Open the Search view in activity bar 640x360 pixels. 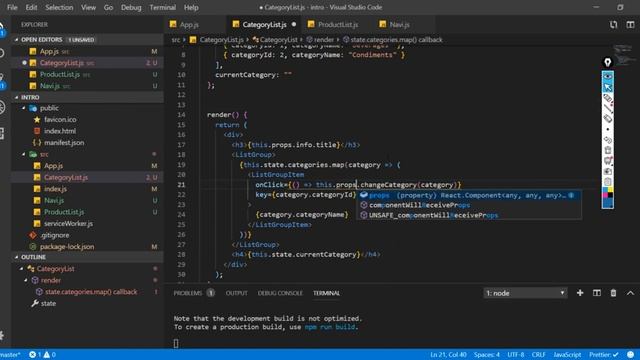pyautogui.click(x=2, y=53)
